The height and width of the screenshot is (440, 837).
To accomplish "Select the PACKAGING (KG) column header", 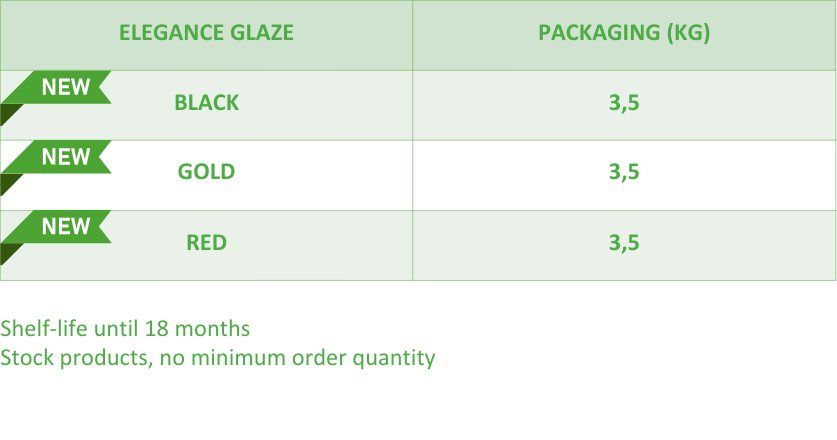I will 624,33.
